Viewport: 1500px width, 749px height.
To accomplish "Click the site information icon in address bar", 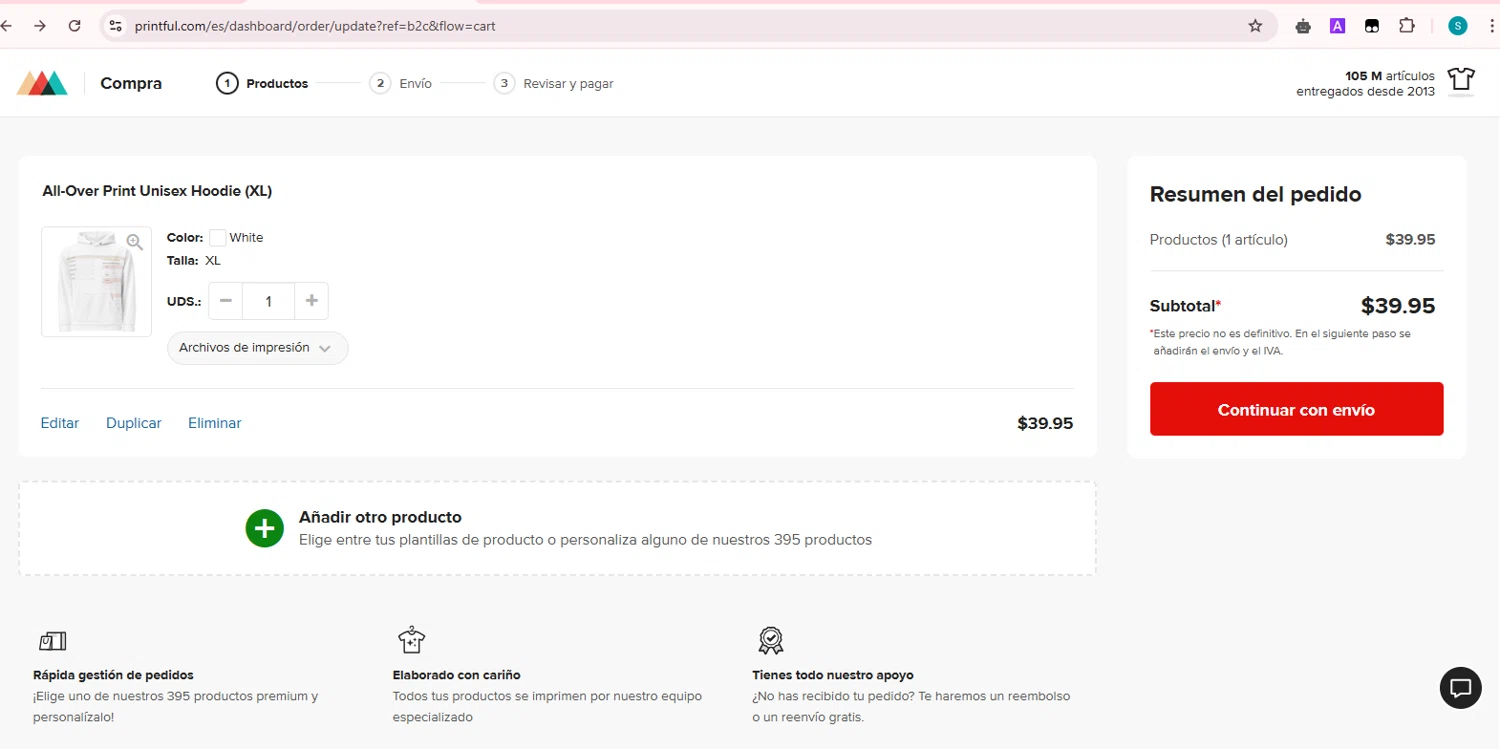I will (116, 26).
